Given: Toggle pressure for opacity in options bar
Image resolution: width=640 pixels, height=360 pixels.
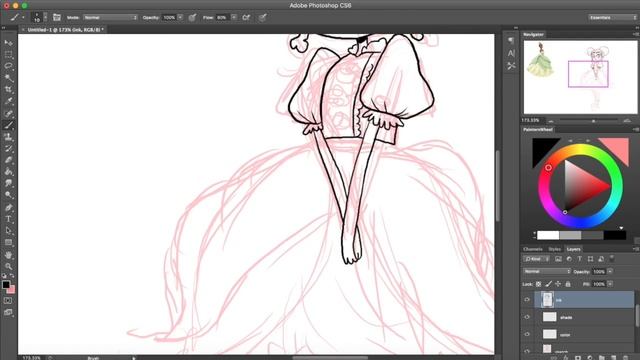Looking at the screenshot, I should 193,18.
